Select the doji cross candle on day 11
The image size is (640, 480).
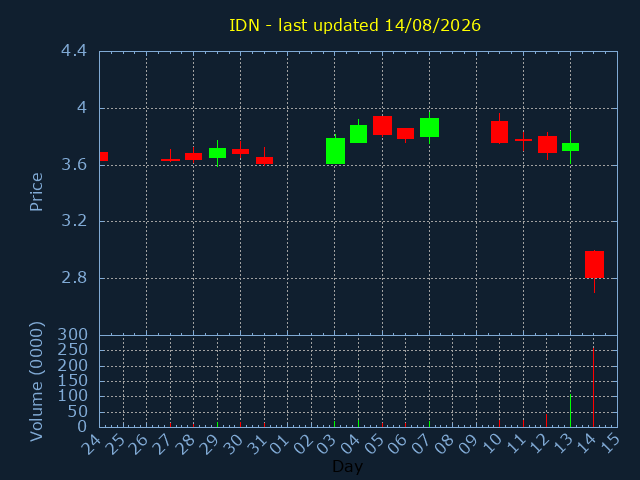(x=523, y=140)
